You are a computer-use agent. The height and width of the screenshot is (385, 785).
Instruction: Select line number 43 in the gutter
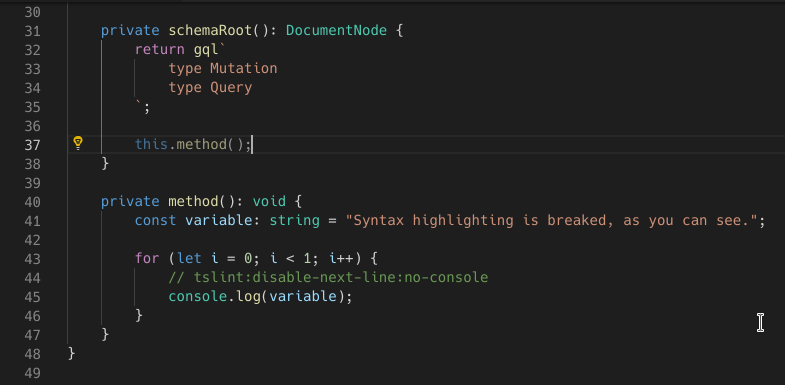(32, 259)
